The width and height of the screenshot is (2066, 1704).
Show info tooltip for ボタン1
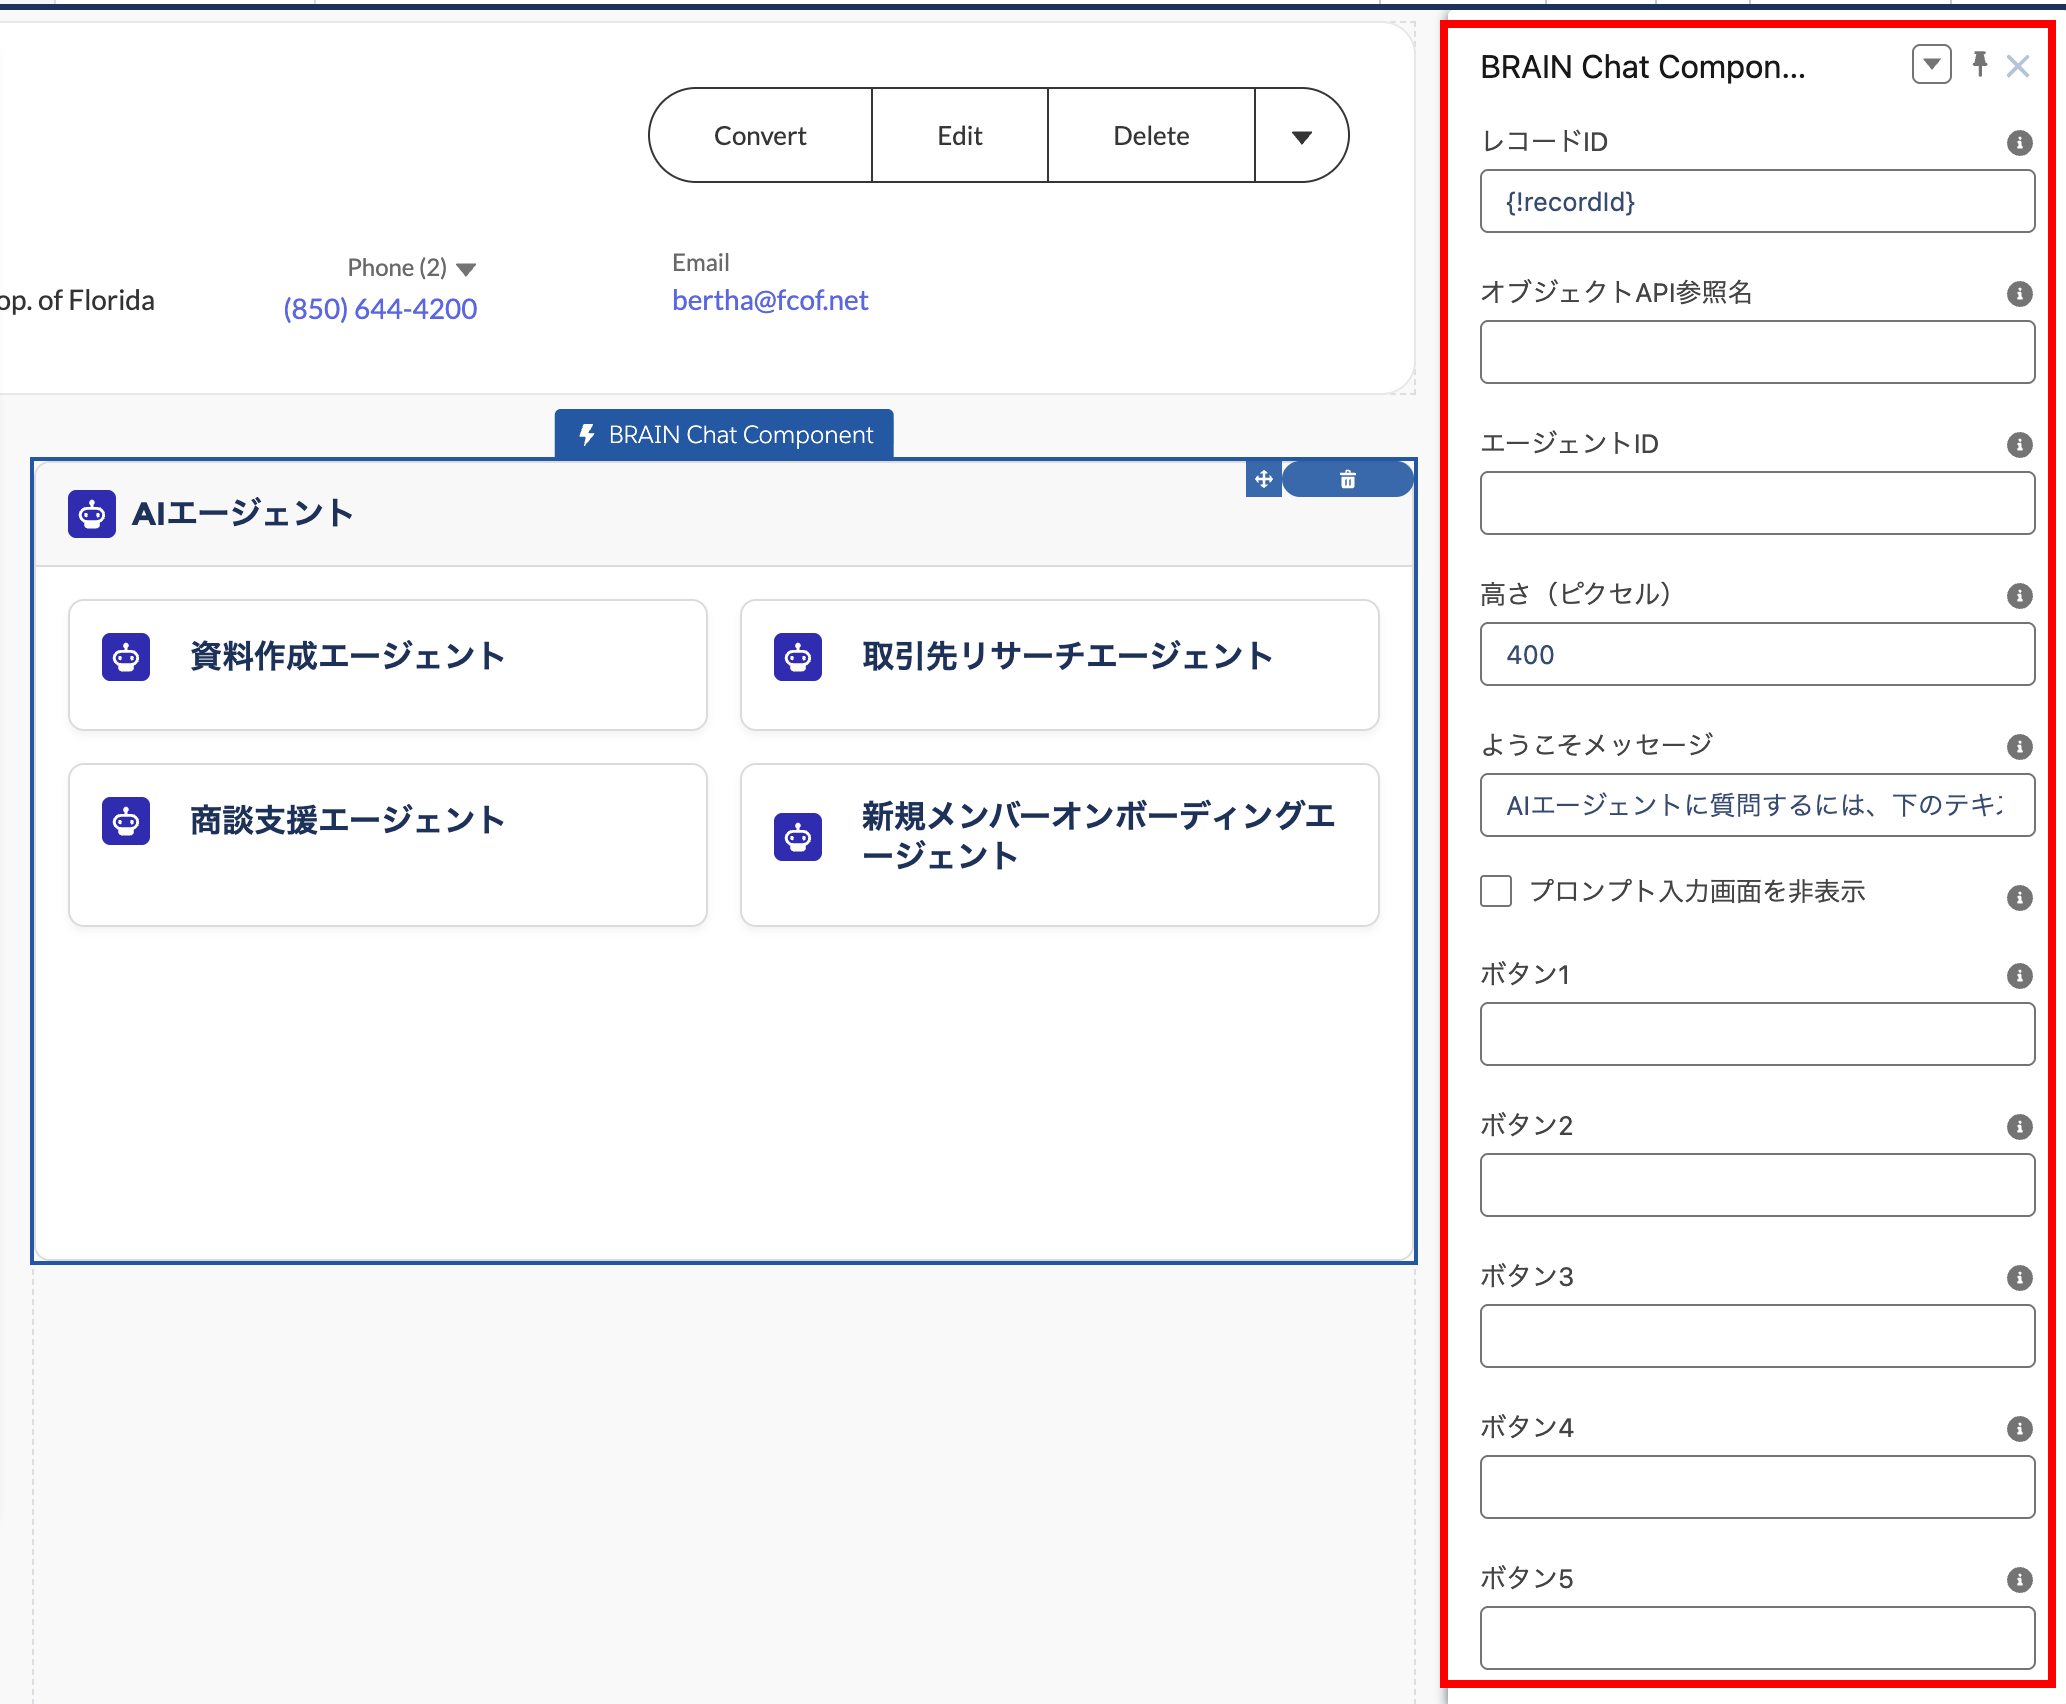(2019, 976)
